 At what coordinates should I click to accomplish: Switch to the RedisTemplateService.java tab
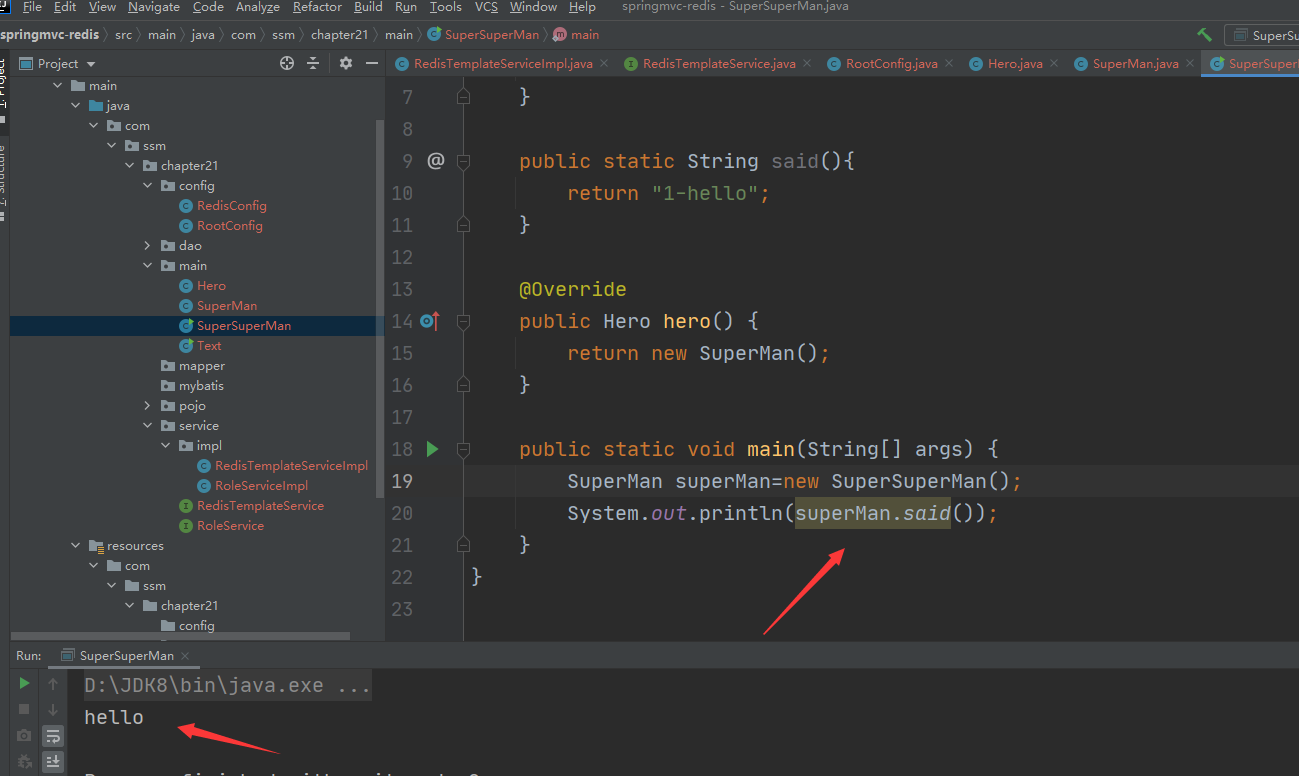click(x=719, y=63)
